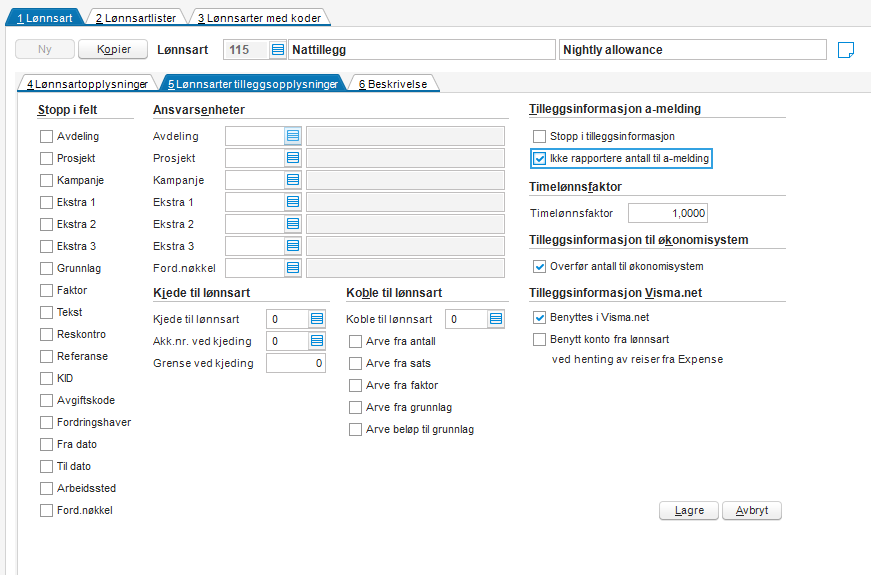Image resolution: width=871 pixels, height=575 pixels.
Task: Open Ekstra 1 lookup list under Ansvarsenheter
Action: pos(293,202)
